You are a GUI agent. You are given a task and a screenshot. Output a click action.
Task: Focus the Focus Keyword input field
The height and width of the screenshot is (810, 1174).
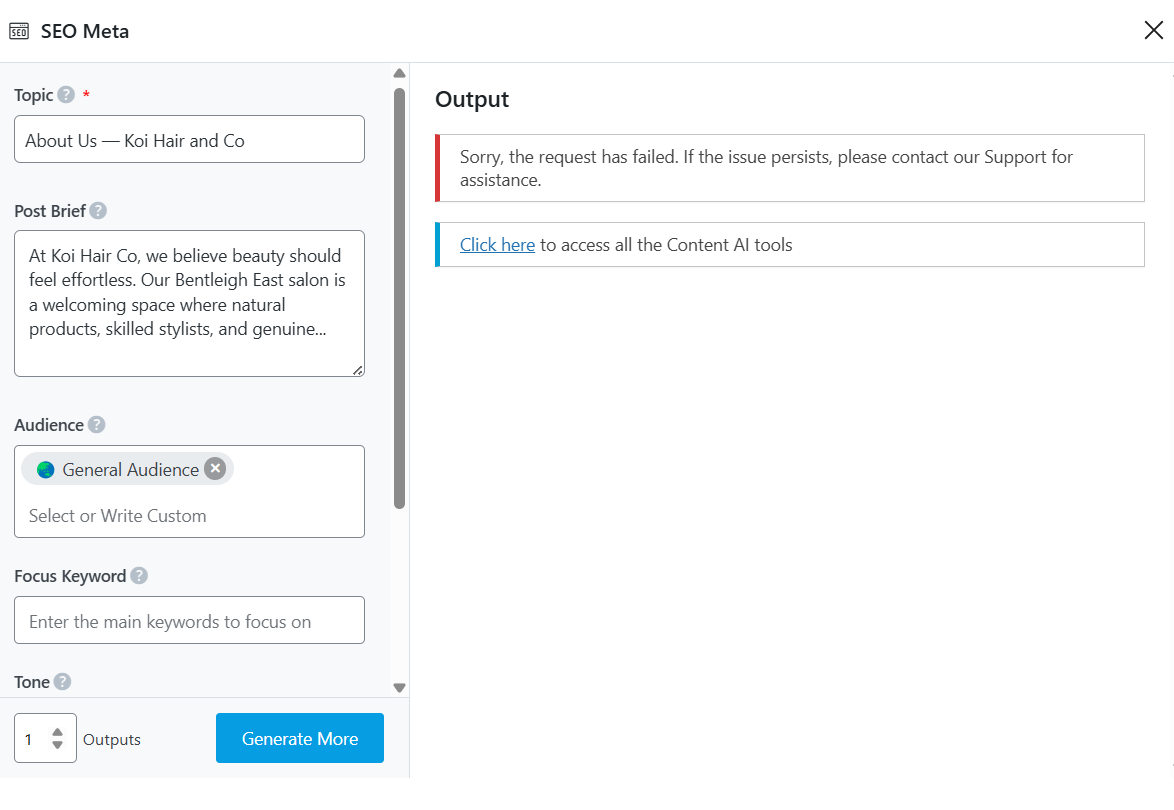coord(189,621)
